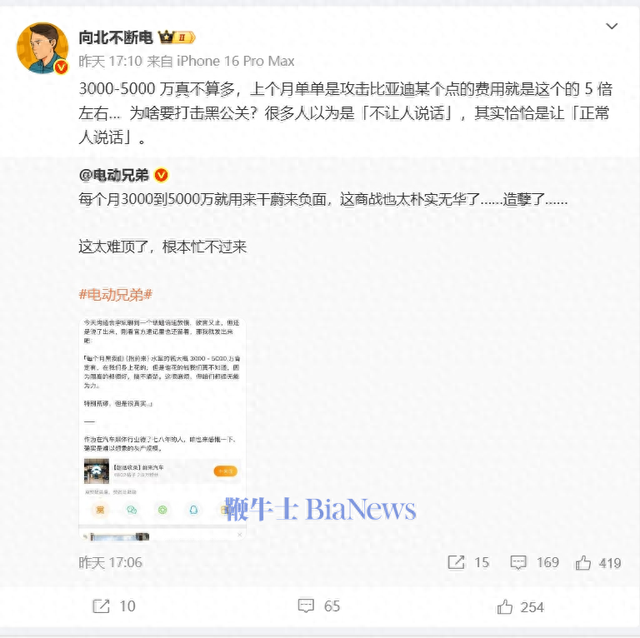Select the main post body text paragraph

(345, 113)
